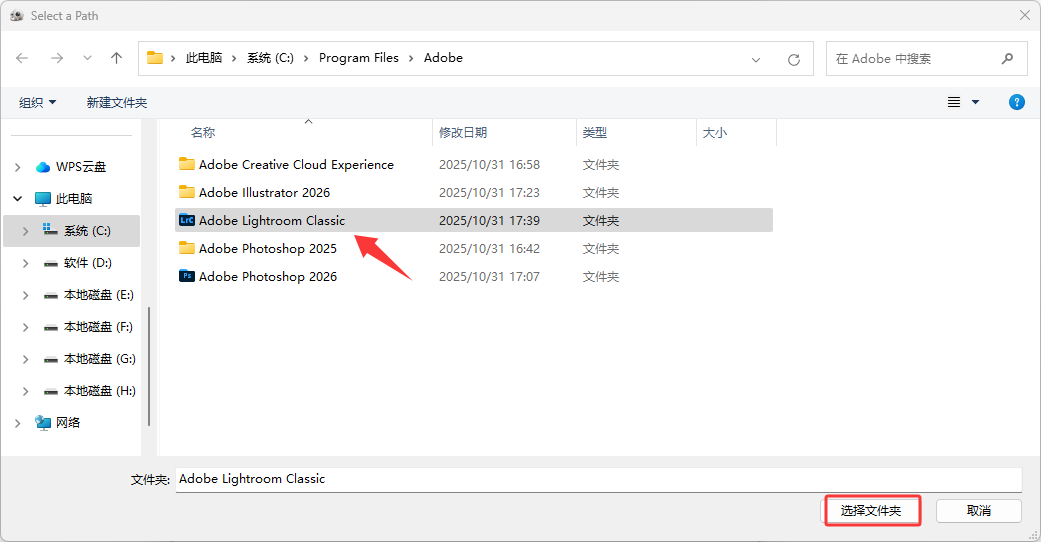
Task: Select 本地磁盘 (F:) in sidebar
Action: (98, 327)
